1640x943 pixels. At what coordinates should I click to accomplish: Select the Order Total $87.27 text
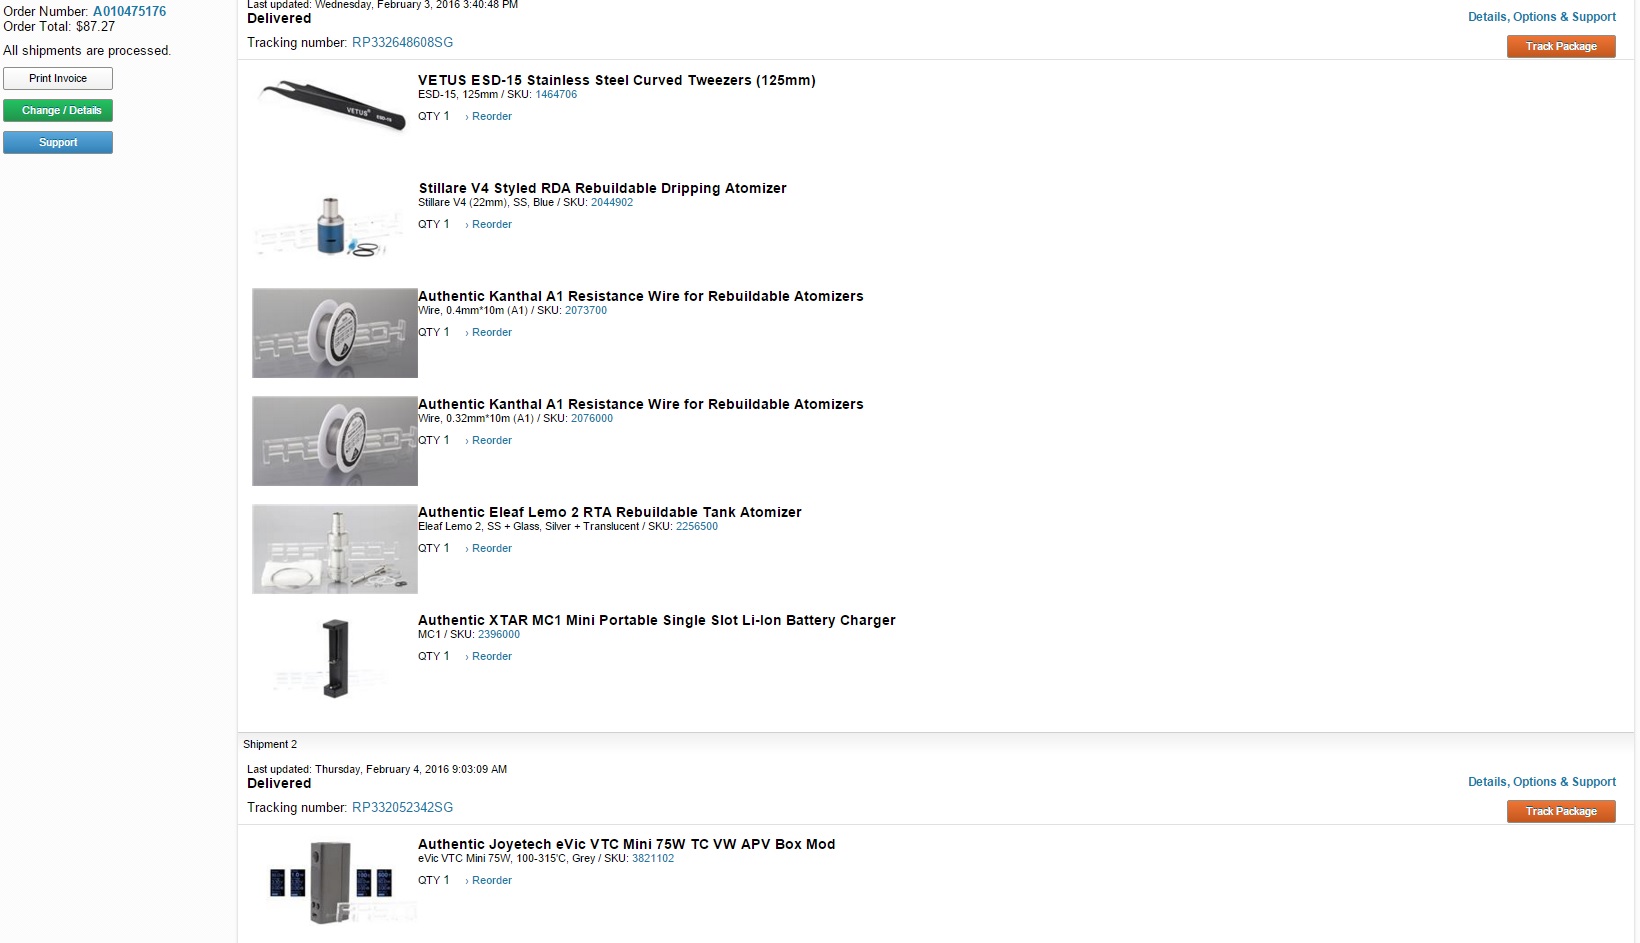(59, 27)
